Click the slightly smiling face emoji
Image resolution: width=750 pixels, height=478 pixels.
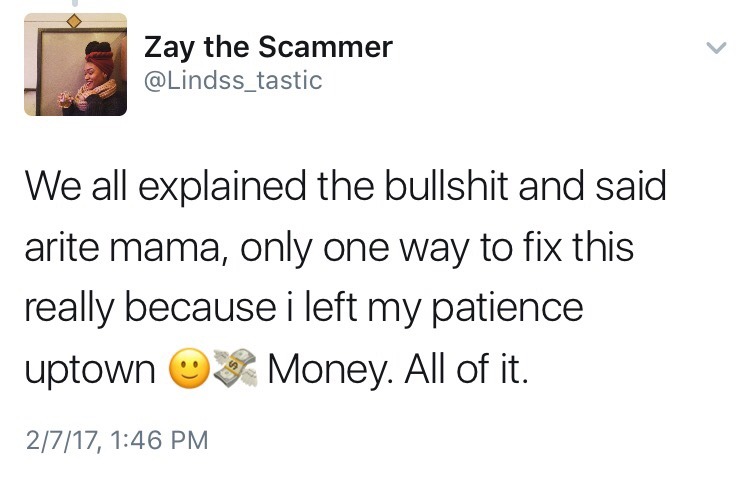point(190,368)
